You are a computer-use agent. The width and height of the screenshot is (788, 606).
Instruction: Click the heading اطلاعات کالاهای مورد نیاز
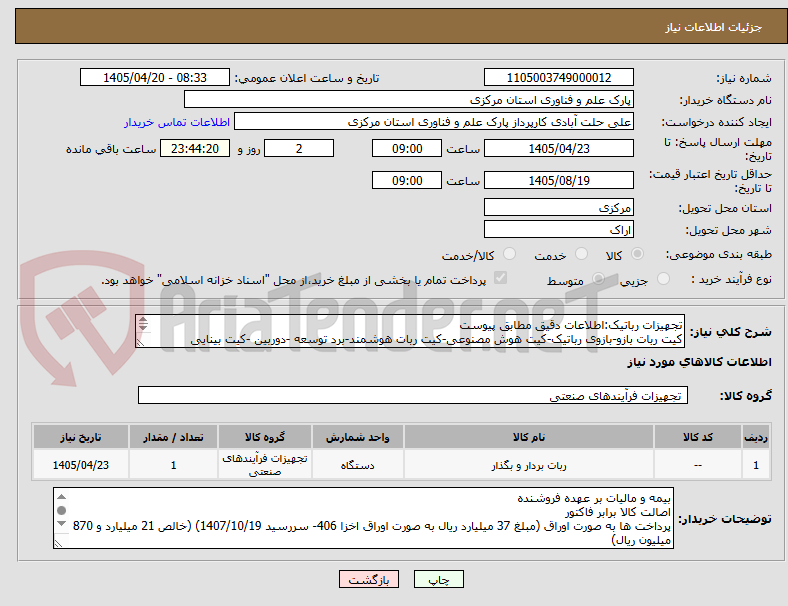tap(699, 362)
